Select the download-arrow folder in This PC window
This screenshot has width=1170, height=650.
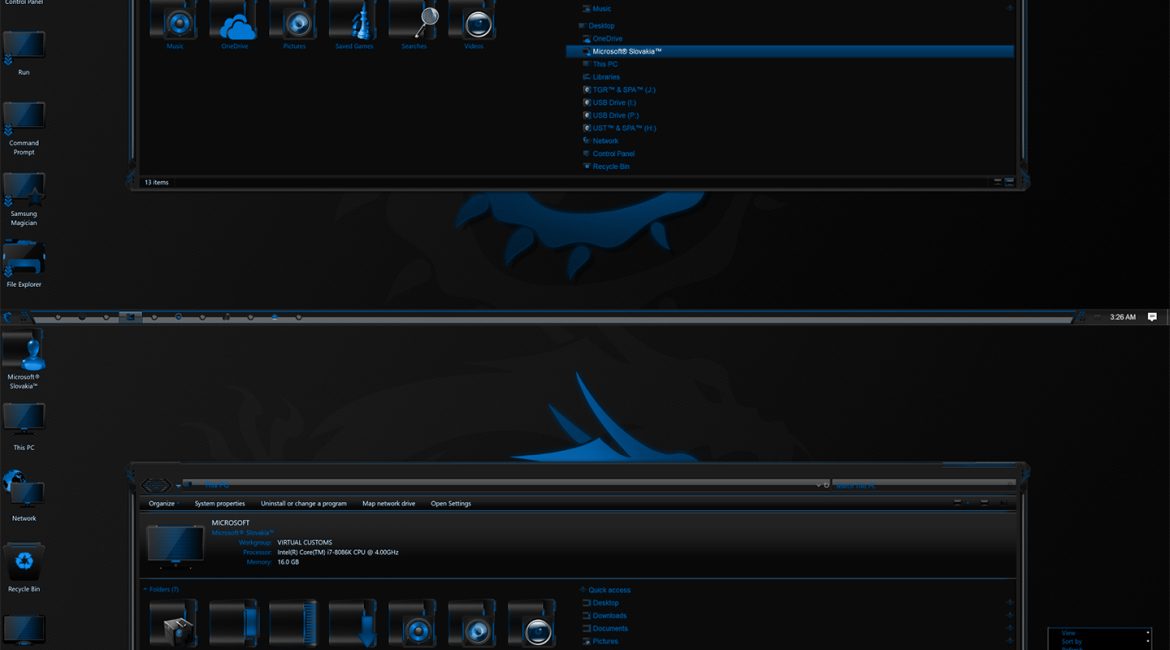pyautogui.click(x=352, y=622)
